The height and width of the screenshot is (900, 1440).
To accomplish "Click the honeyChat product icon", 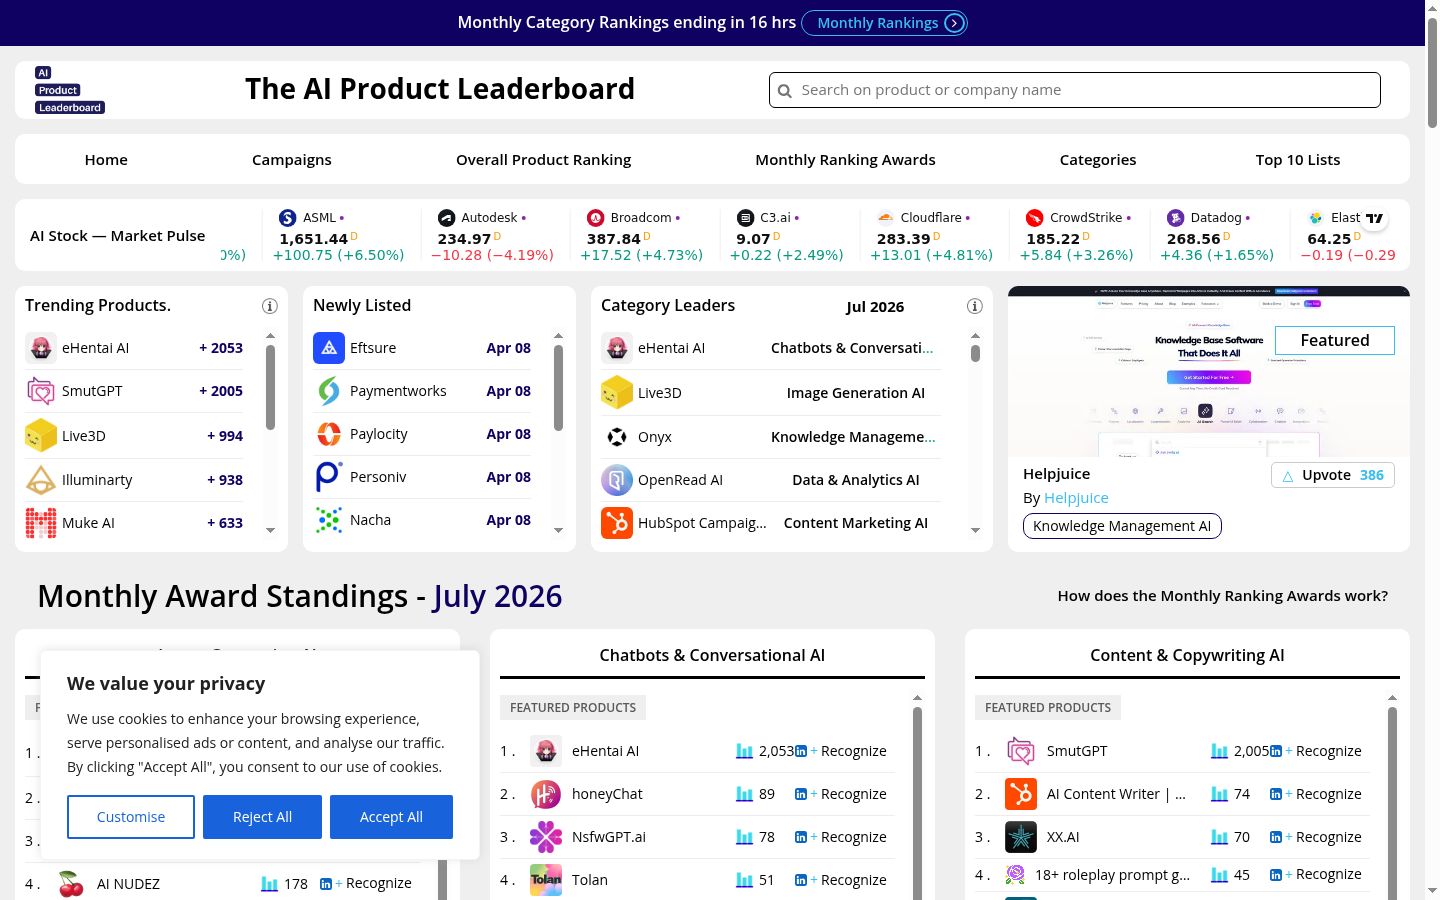I will pyautogui.click(x=546, y=795).
